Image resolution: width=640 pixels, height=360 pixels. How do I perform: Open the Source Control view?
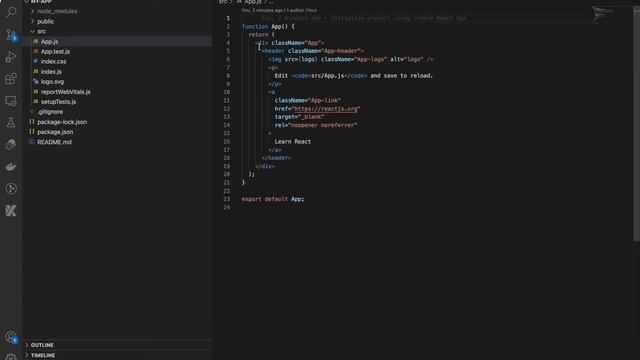point(11,35)
